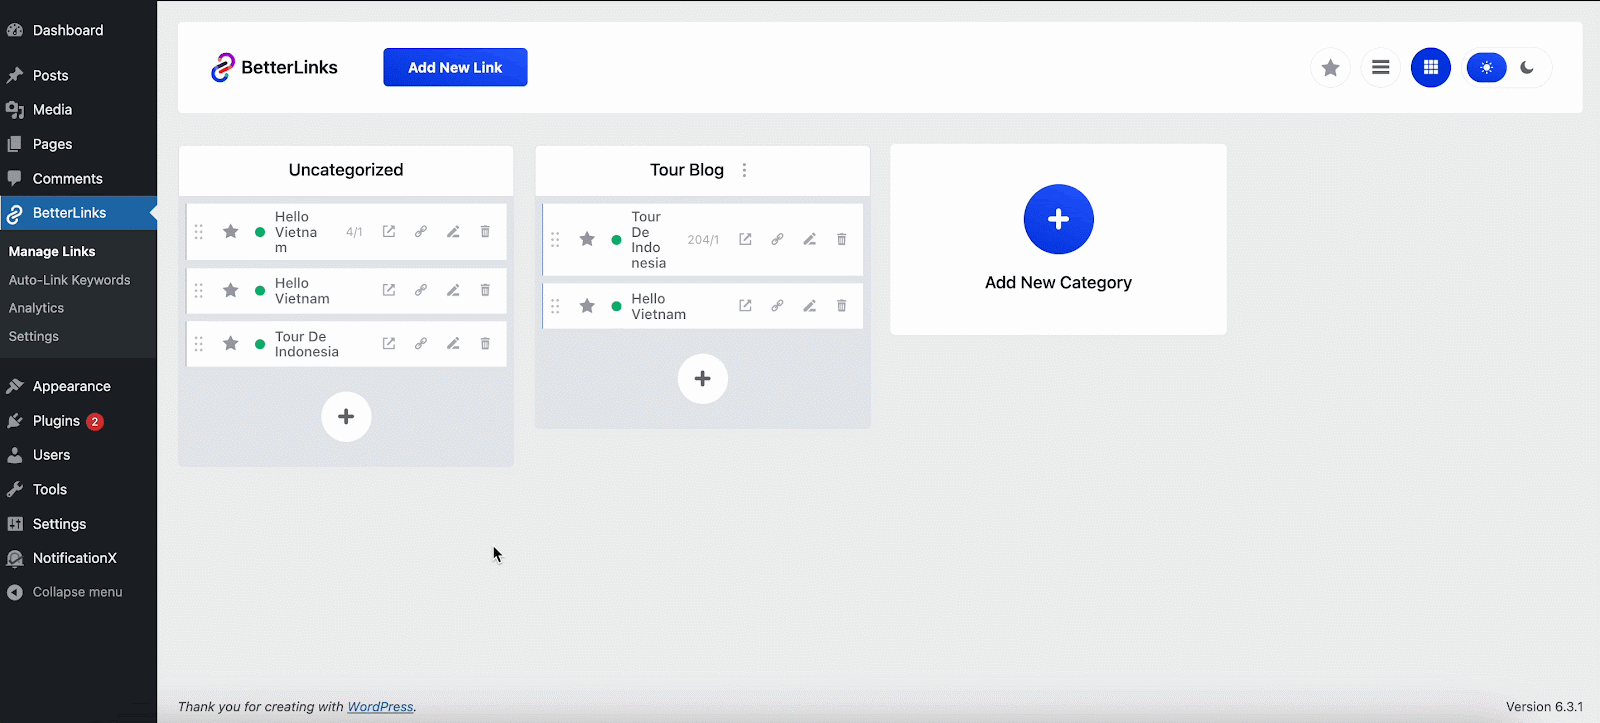Viewport: 1600px width, 723px height.
Task: Click drag handle of Tour Blog Hello Vietnam row
Action: pyautogui.click(x=555, y=306)
